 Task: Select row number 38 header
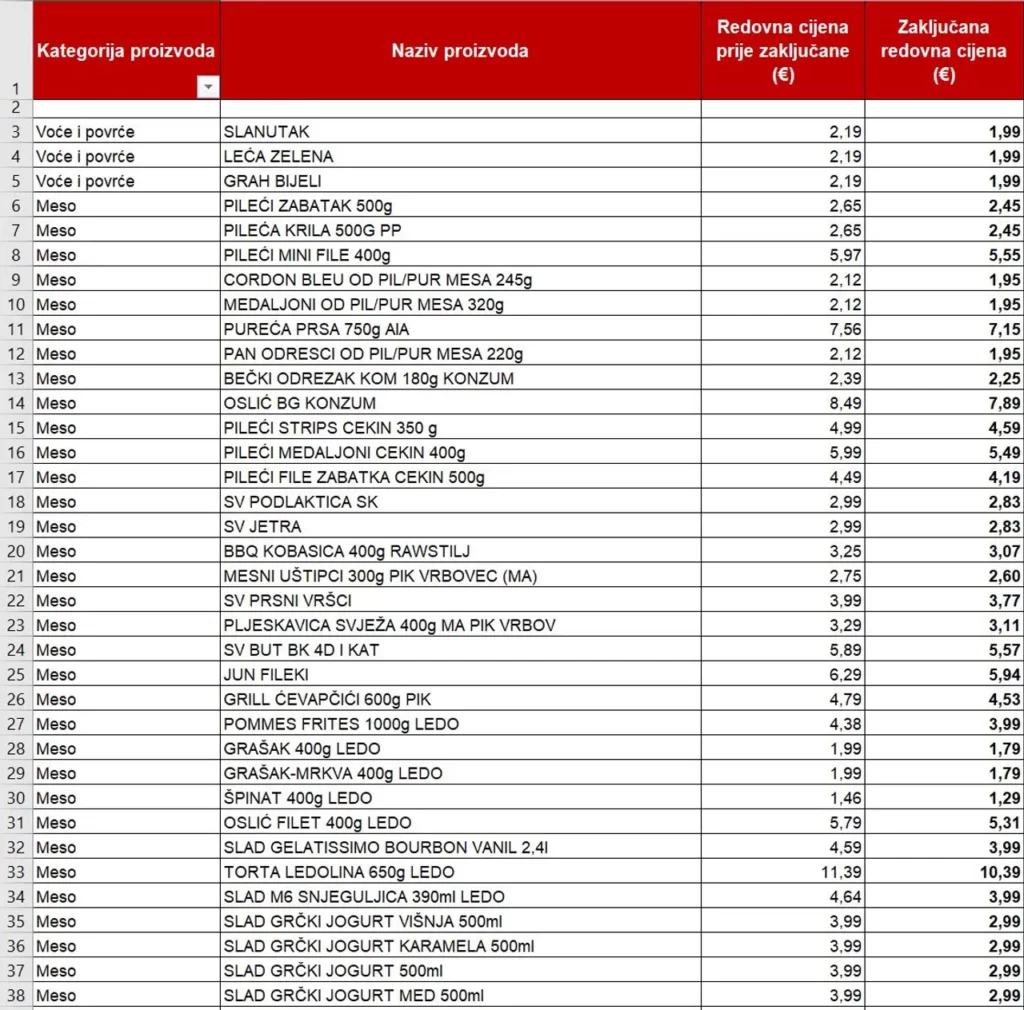[x=16, y=995]
